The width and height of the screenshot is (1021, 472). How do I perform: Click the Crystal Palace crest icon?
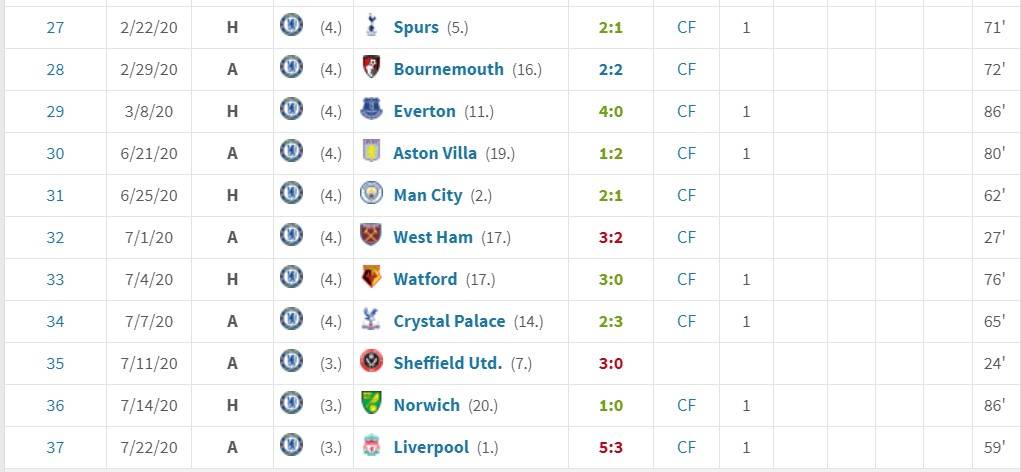[372, 321]
